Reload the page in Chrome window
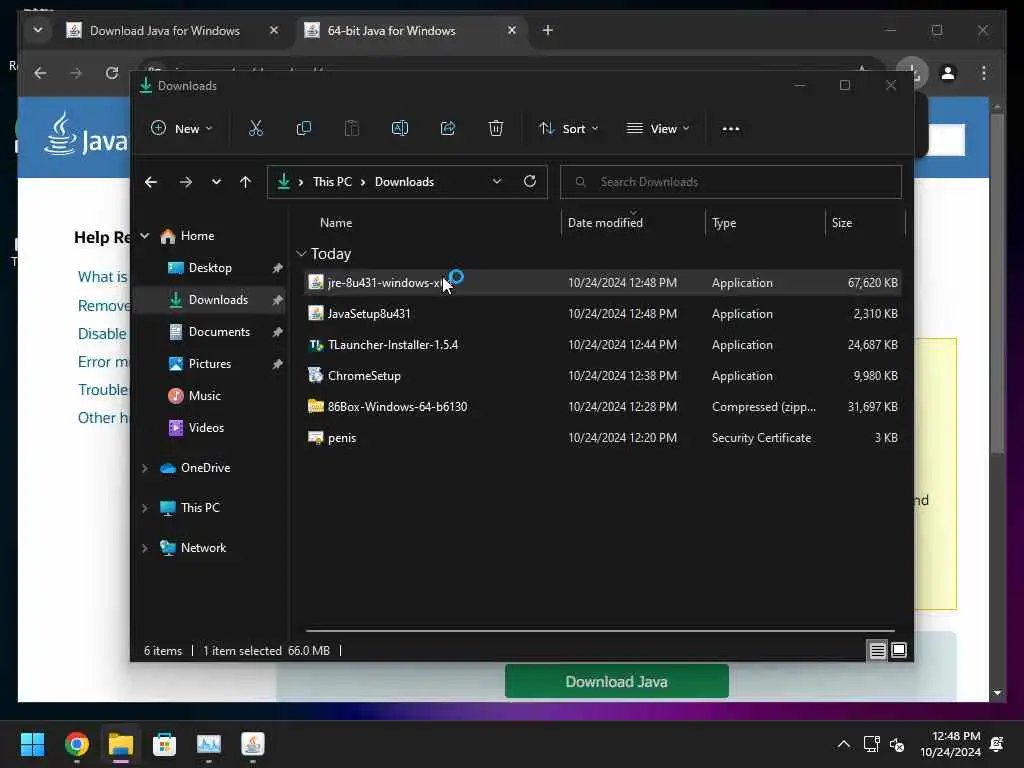The image size is (1024, 768). click(x=112, y=72)
